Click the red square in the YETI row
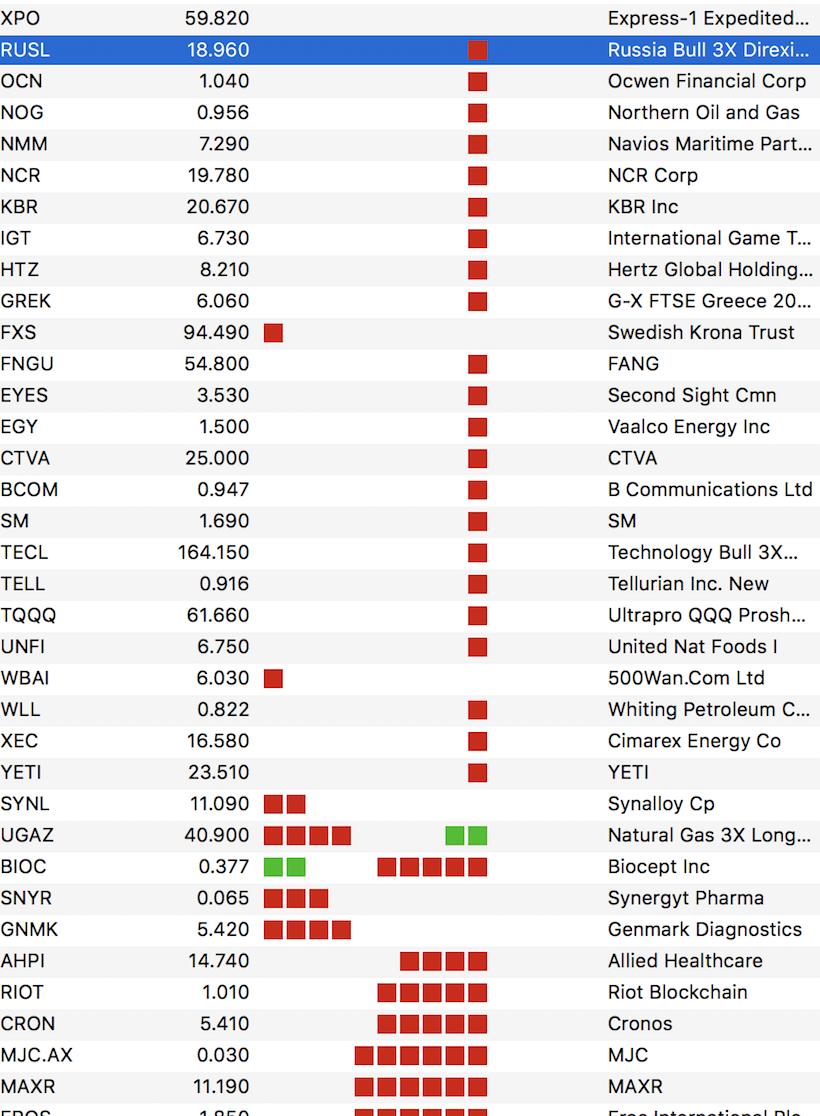The width and height of the screenshot is (820, 1116). click(477, 773)
